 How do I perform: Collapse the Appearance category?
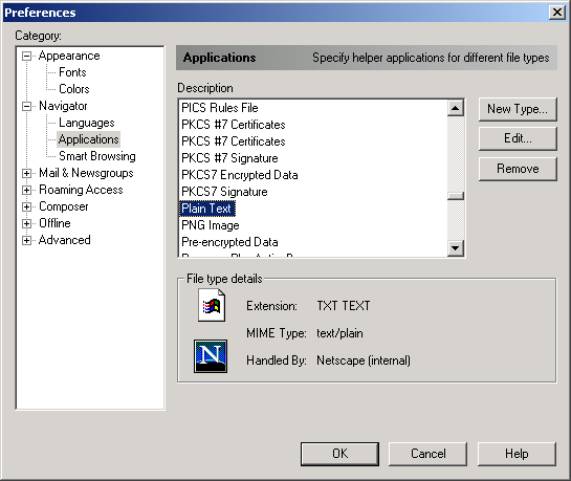coord(27,56)
